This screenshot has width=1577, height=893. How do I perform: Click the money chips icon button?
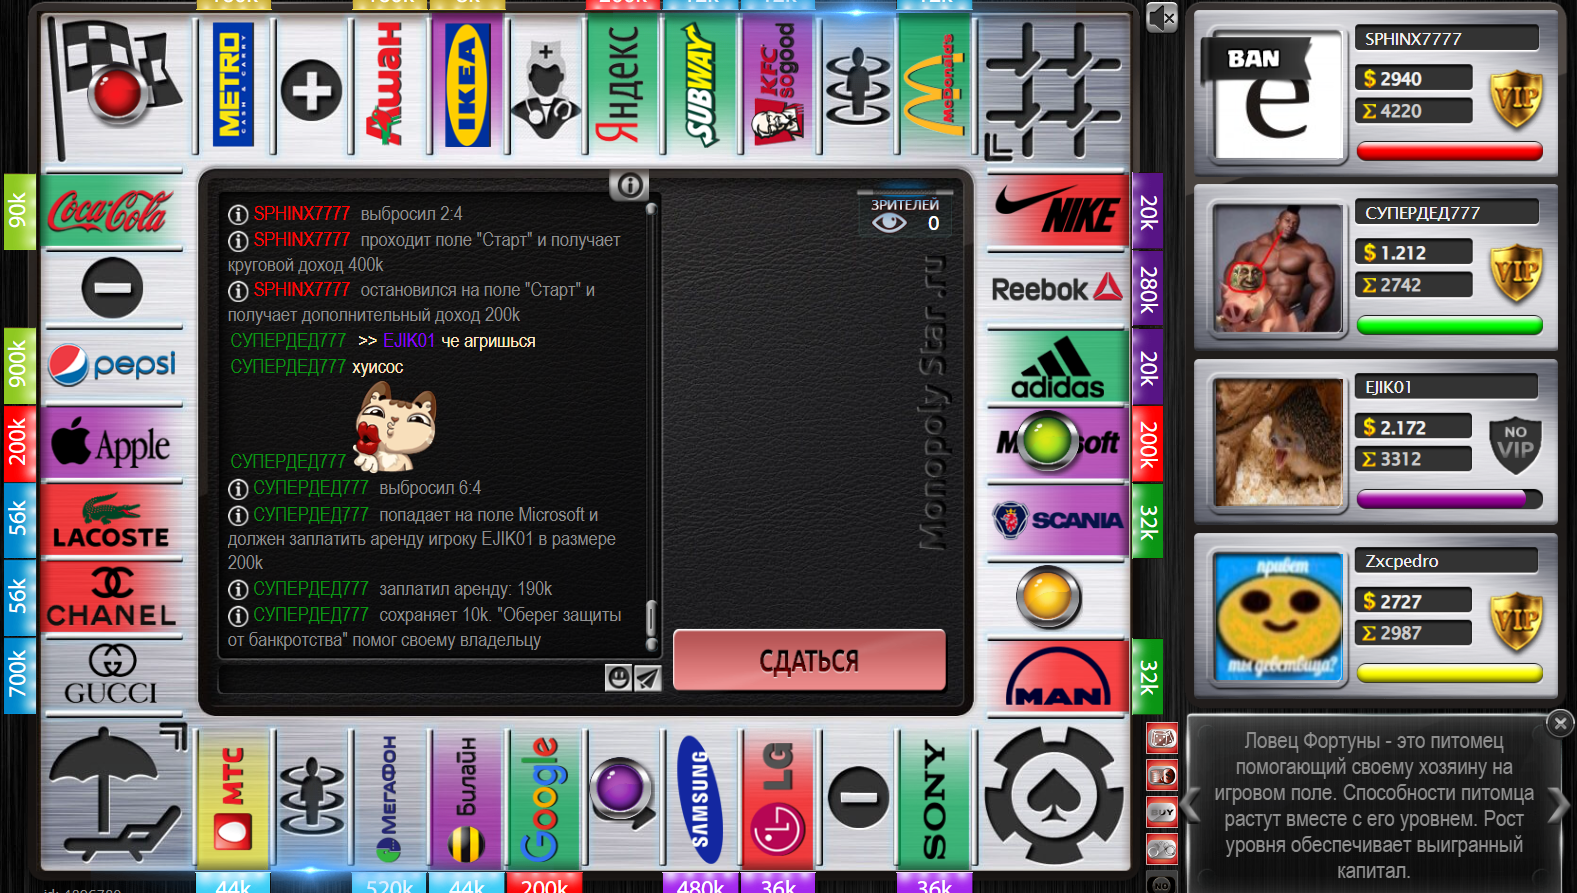(x=1162, y=776)
